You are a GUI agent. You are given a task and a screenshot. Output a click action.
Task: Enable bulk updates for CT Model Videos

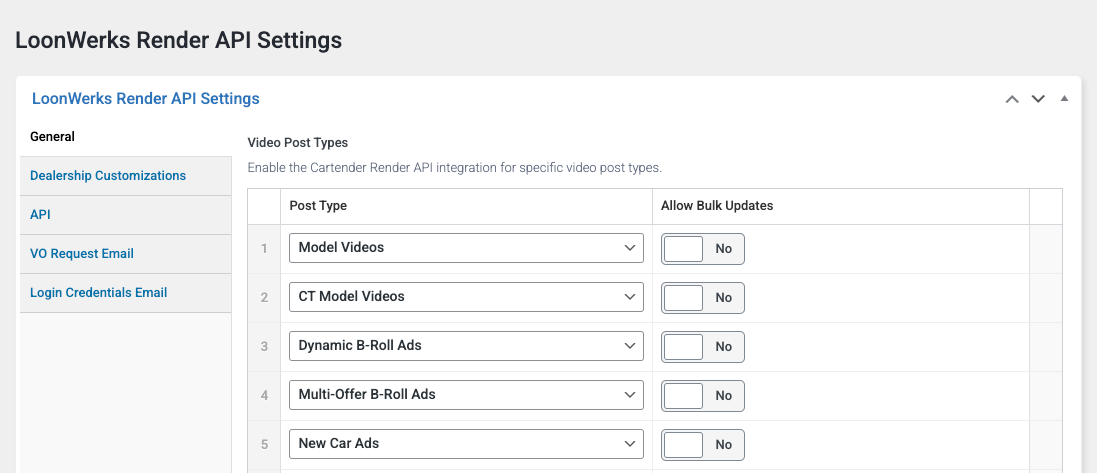coord(703,298)
